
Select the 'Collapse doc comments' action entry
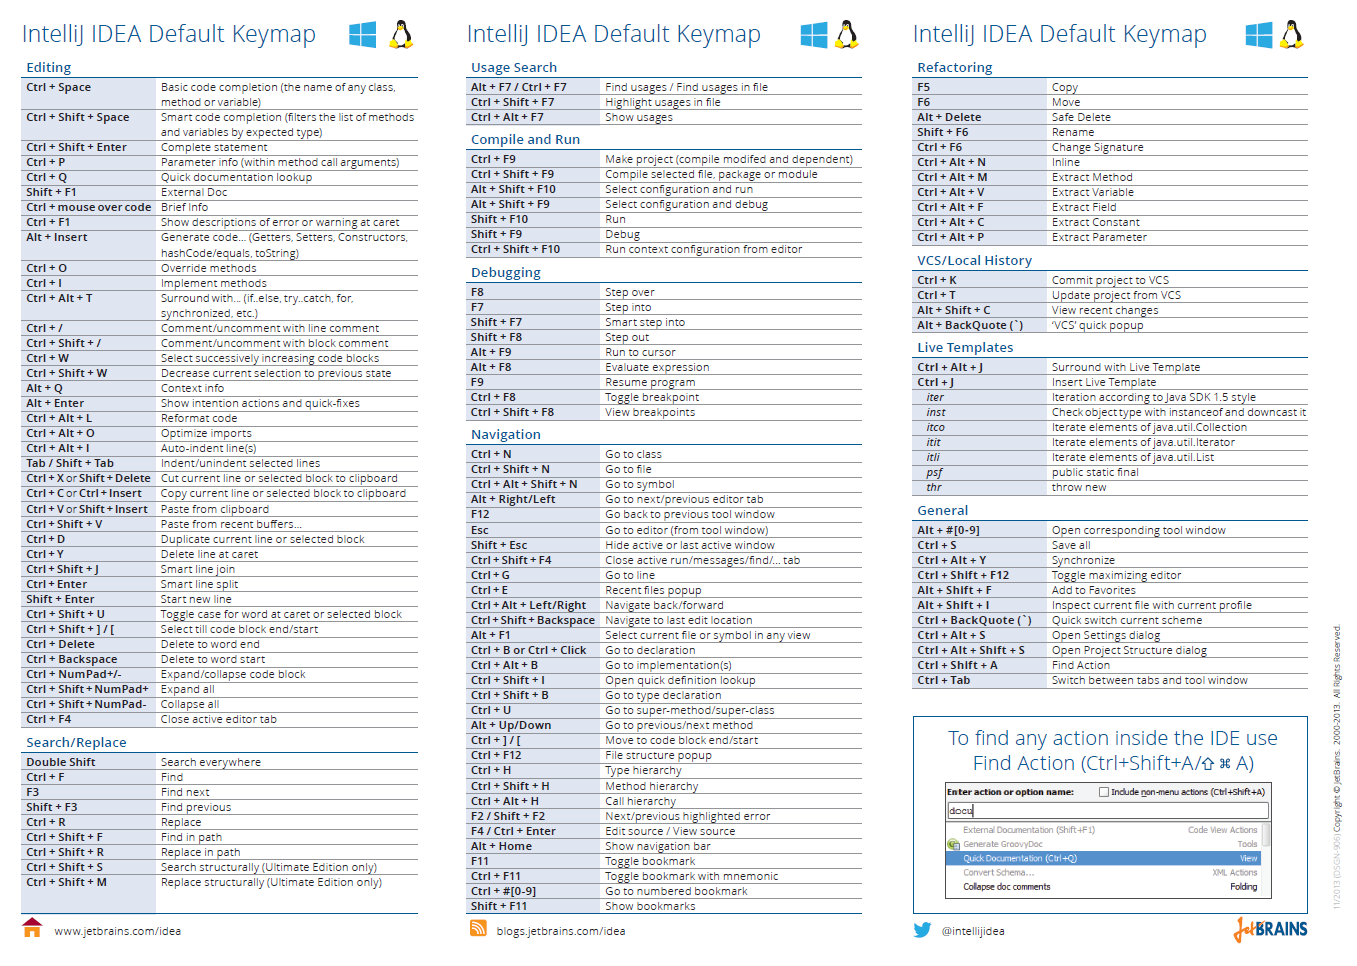click(x=1005, y=887)
